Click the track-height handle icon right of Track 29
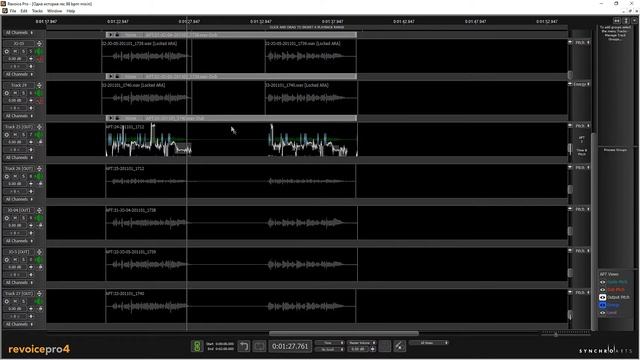The width and height of the screenshot is (640, 360). 570,84
